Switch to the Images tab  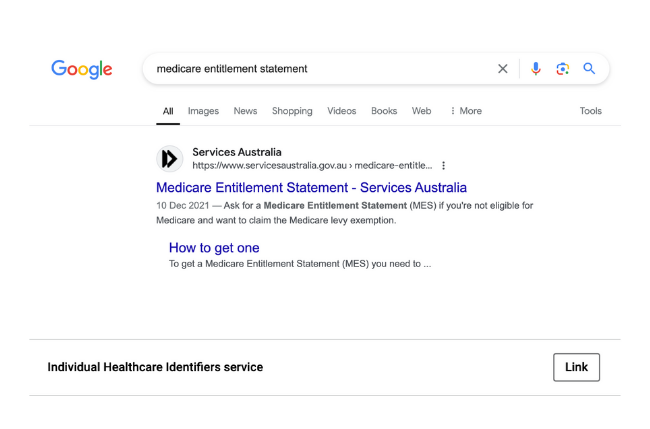point(203,111)
